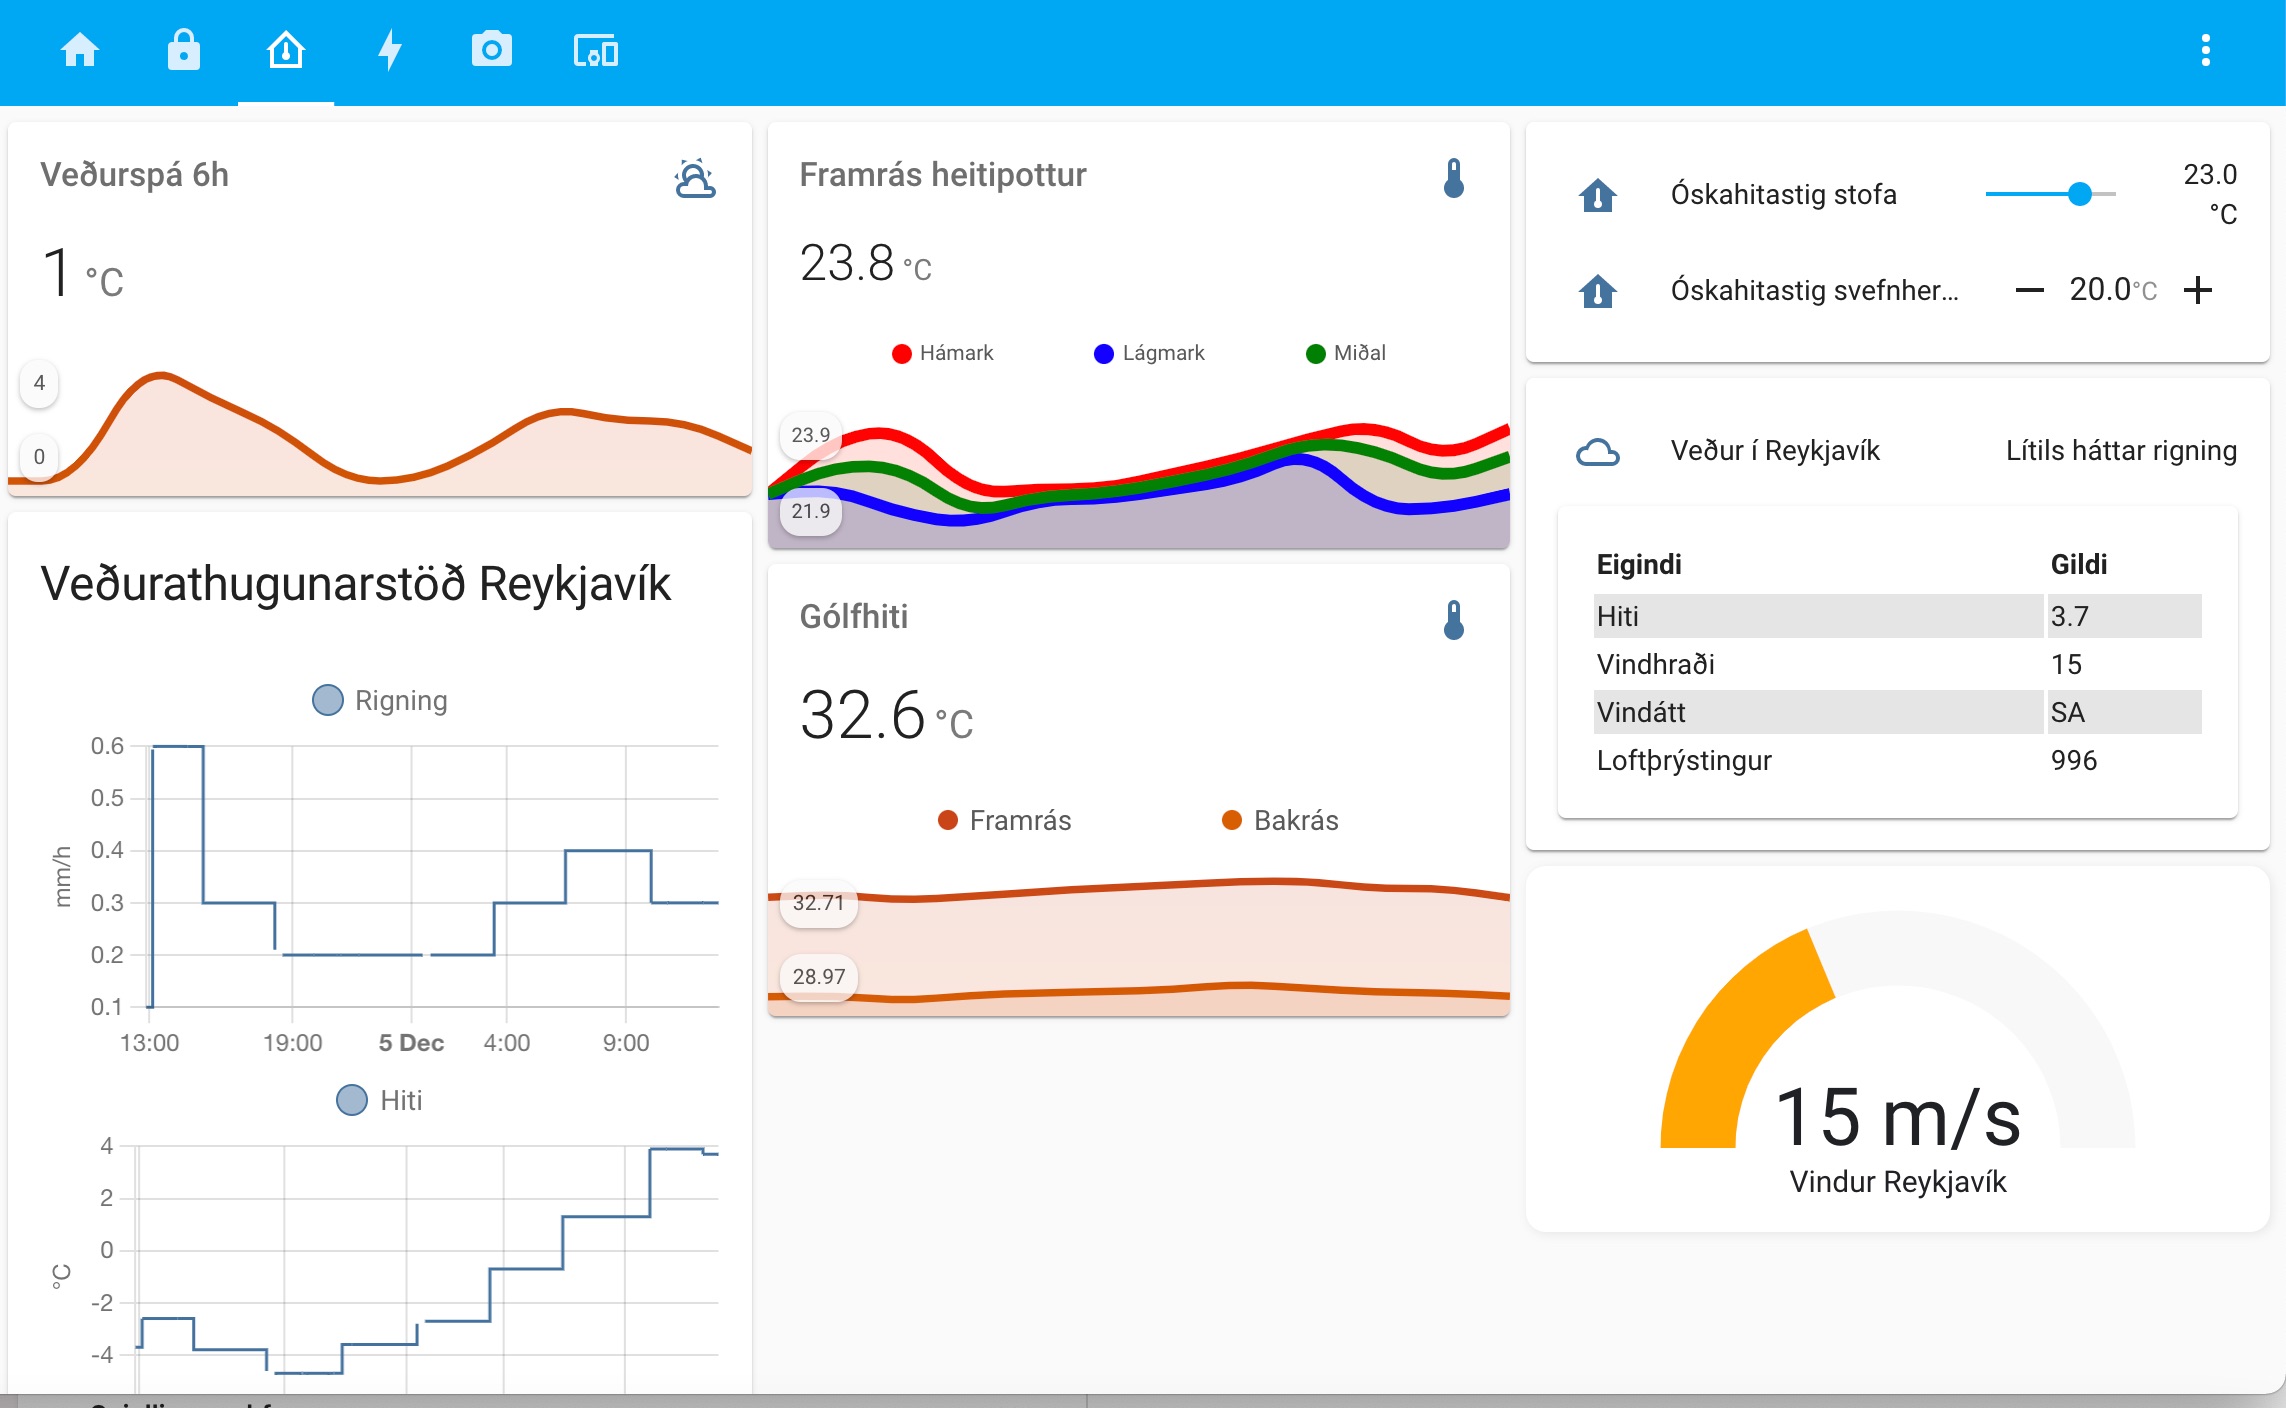This screenshot has height=1408, width=2286.
Task: Click thermometer icon on Gólfhiti card
Action: (x=1454, y=620)
